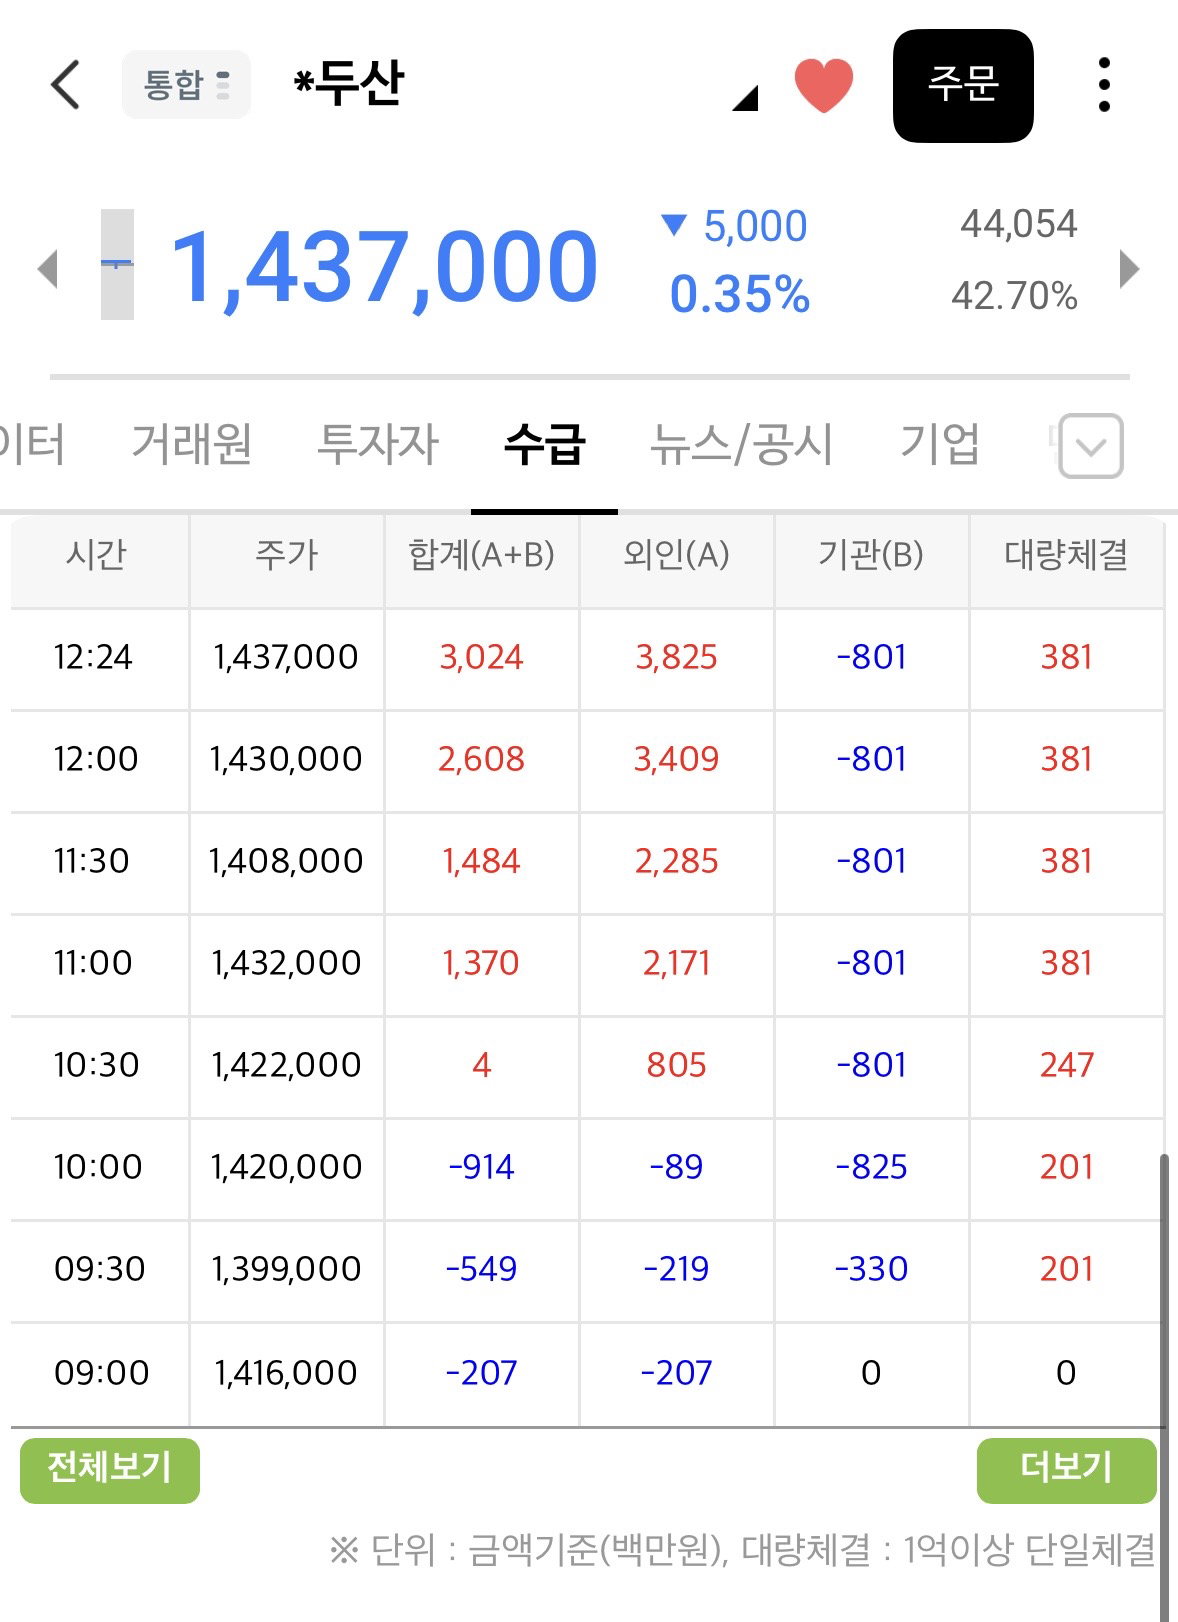
Task: Select the 12:24 time row
Action: (587, 658)
